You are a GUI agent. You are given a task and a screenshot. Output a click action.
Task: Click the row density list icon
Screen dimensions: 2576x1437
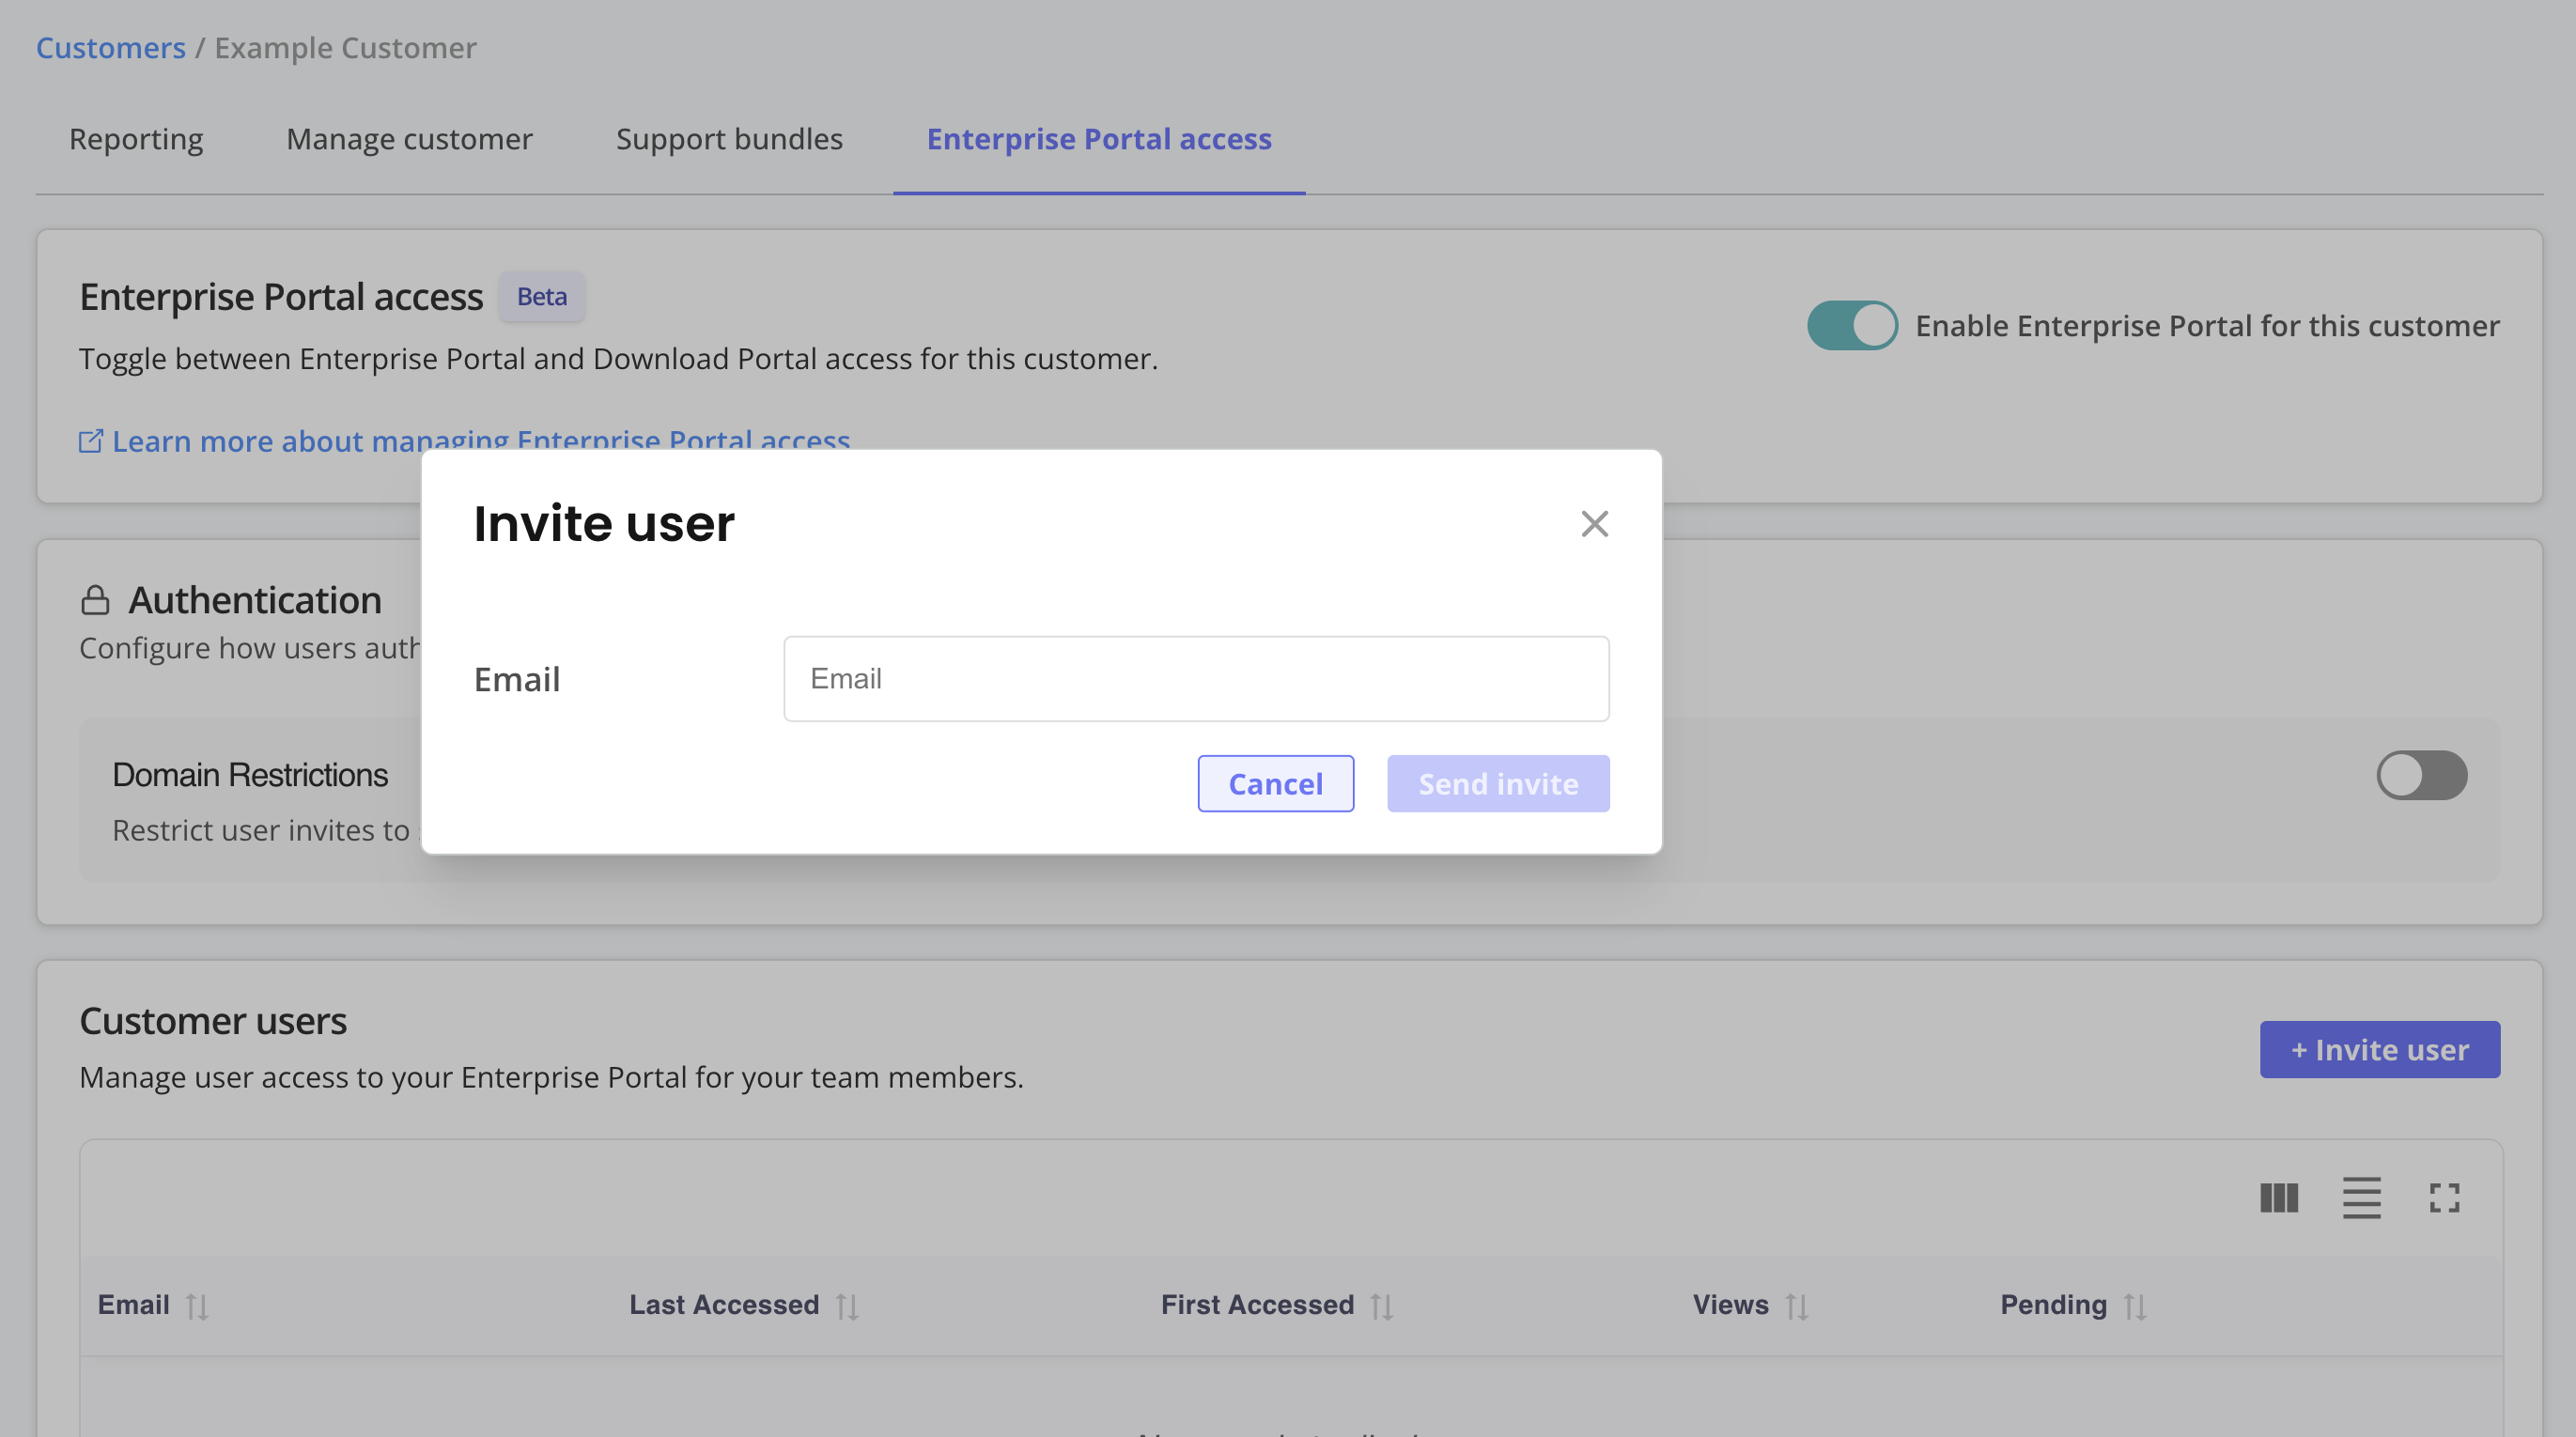tap(2362, 1198)
